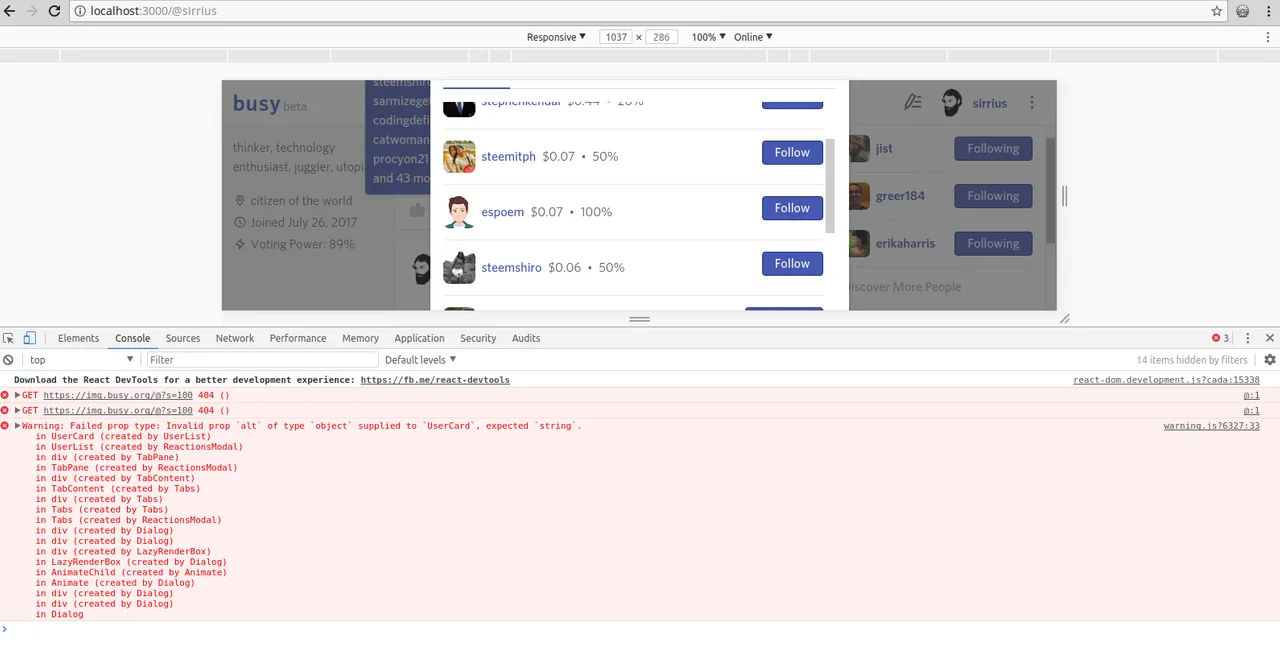The width and height of the screenshot is (1280, 647).
Task: Switch to the Performance tab
Action: (298, 338)
